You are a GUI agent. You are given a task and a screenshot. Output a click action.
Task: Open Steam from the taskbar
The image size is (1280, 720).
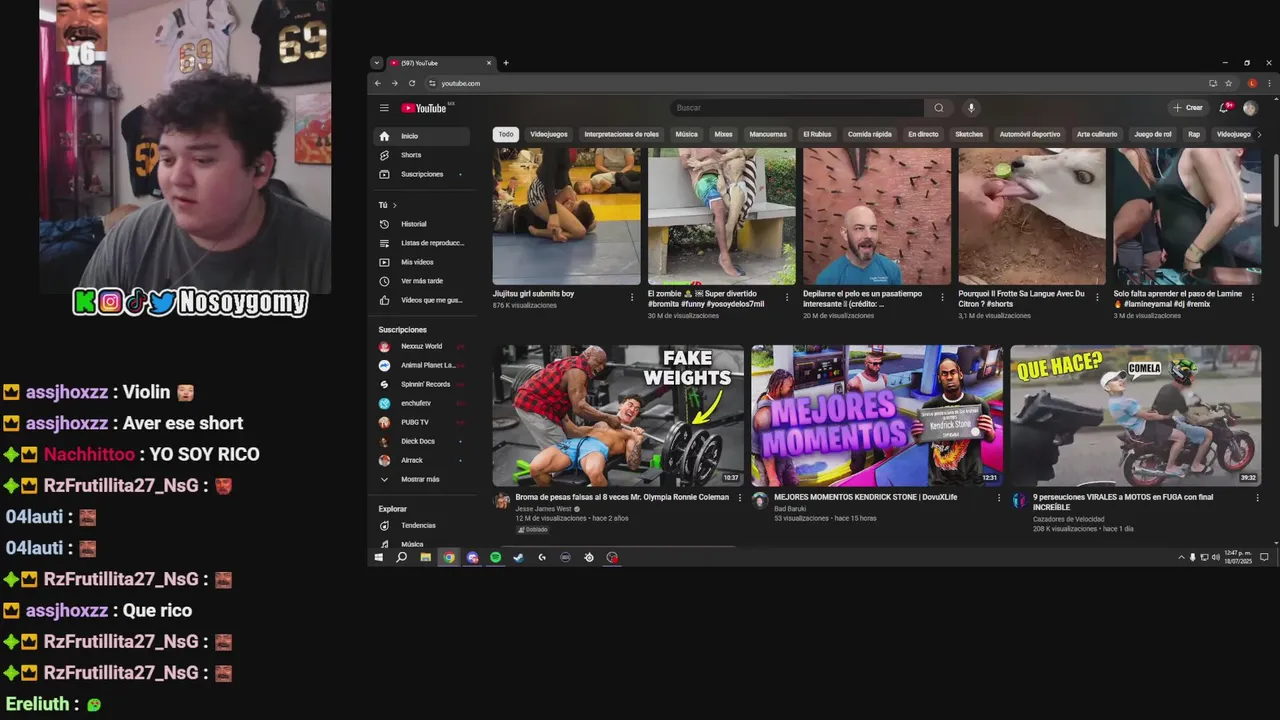[518, 557]
